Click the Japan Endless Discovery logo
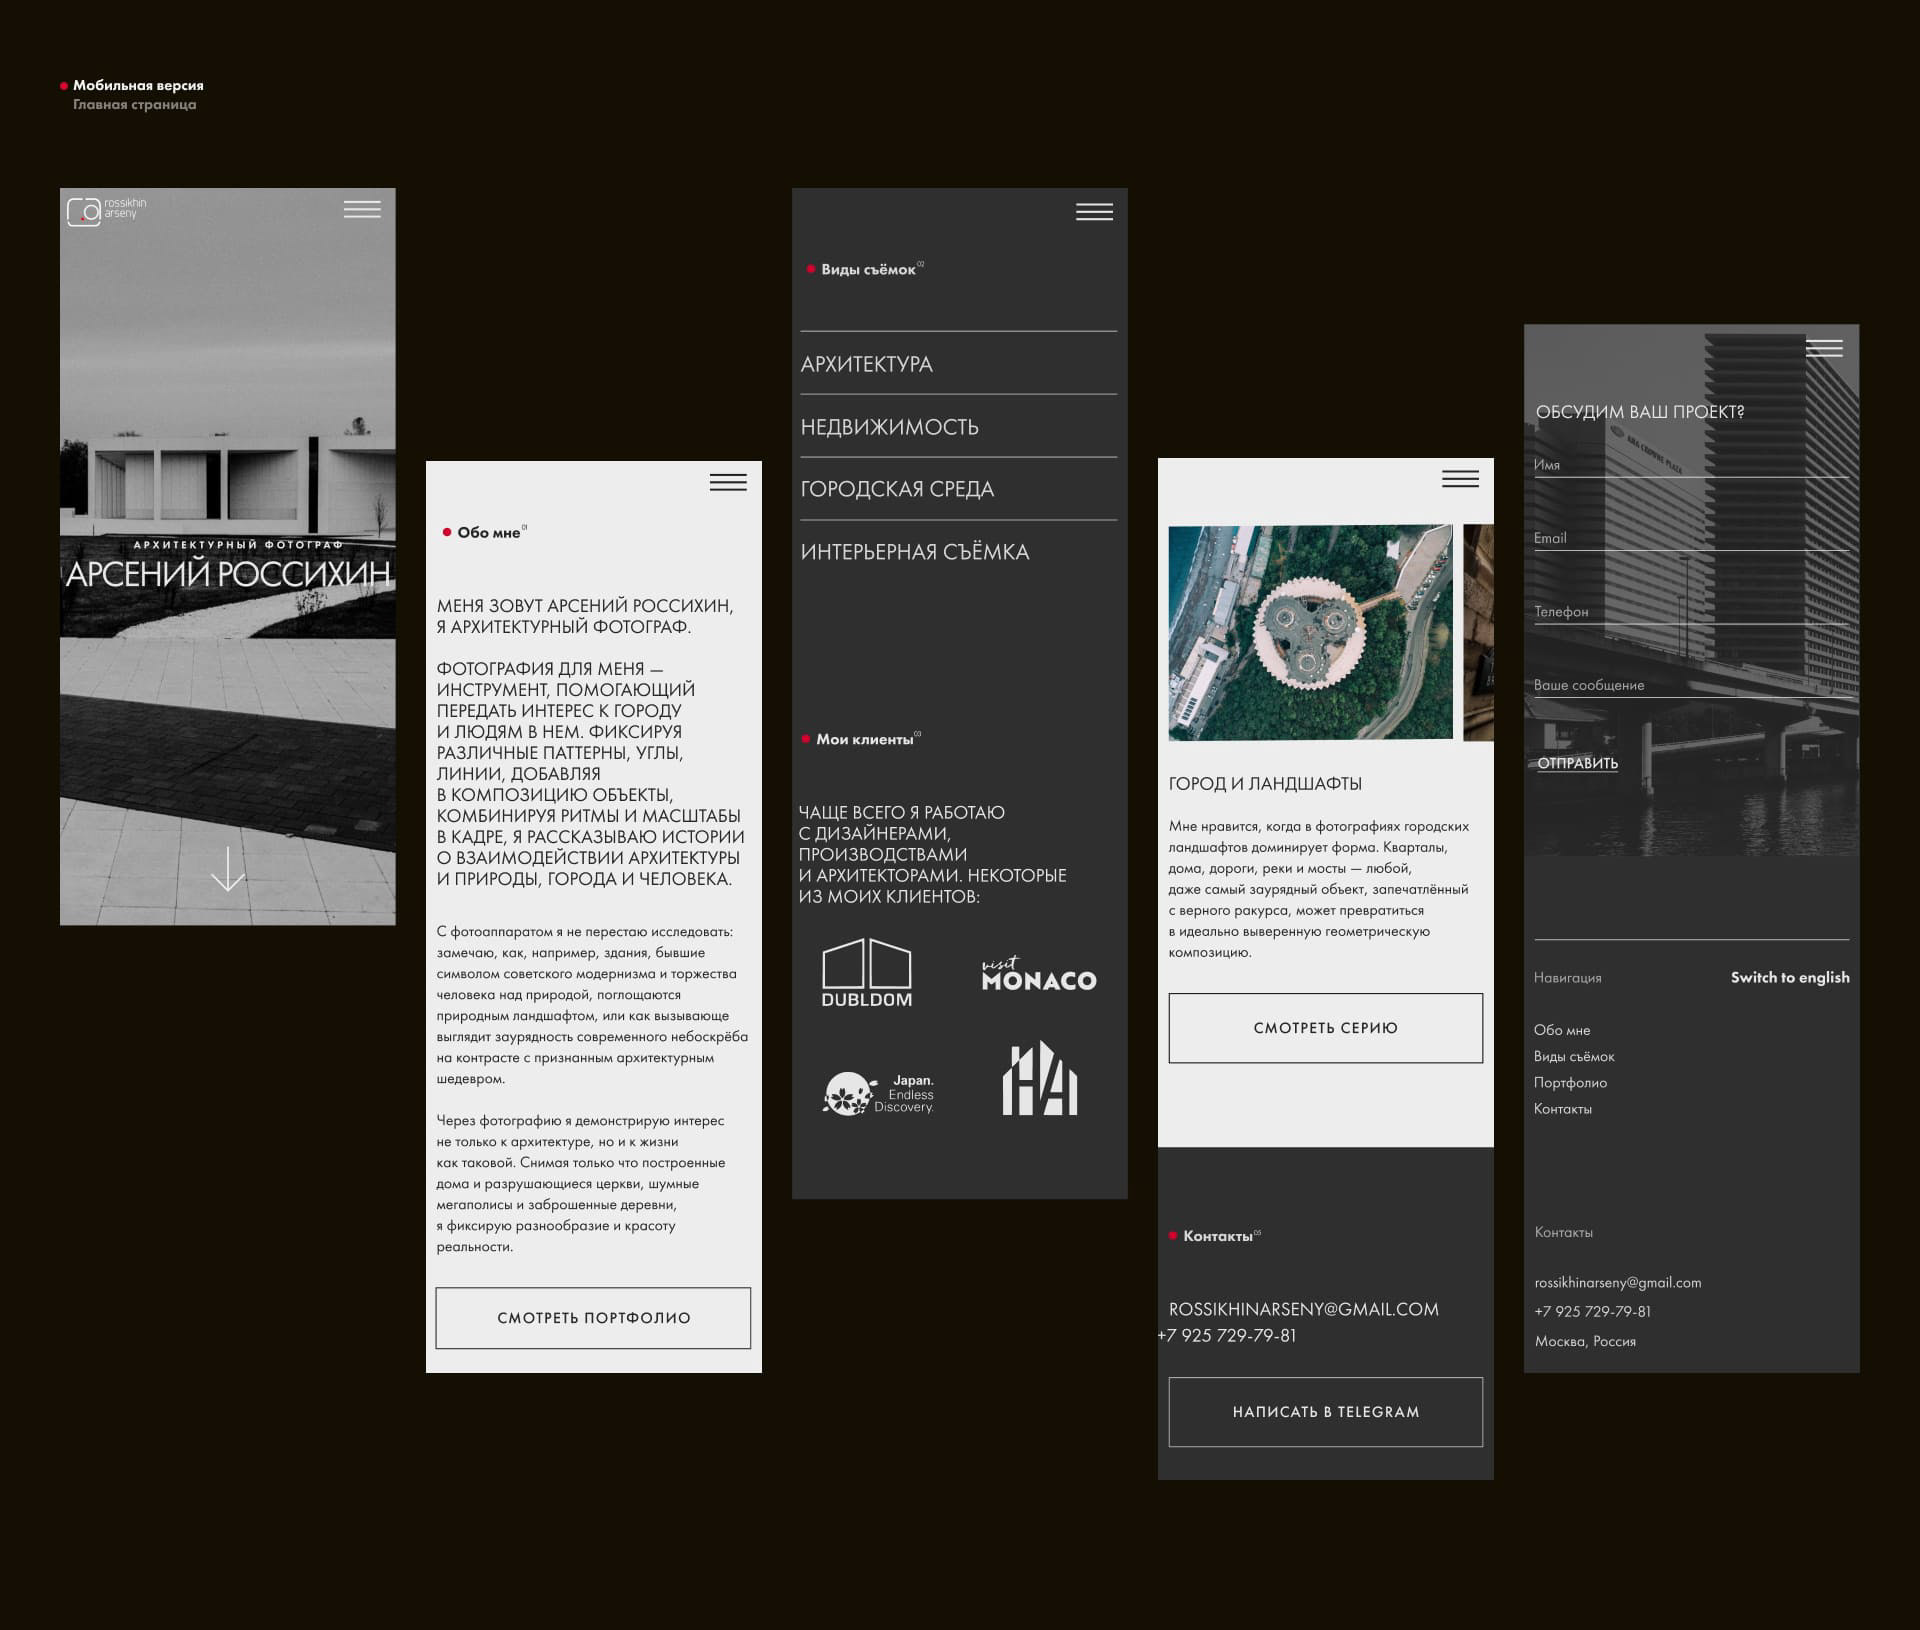 point(878,1094)
